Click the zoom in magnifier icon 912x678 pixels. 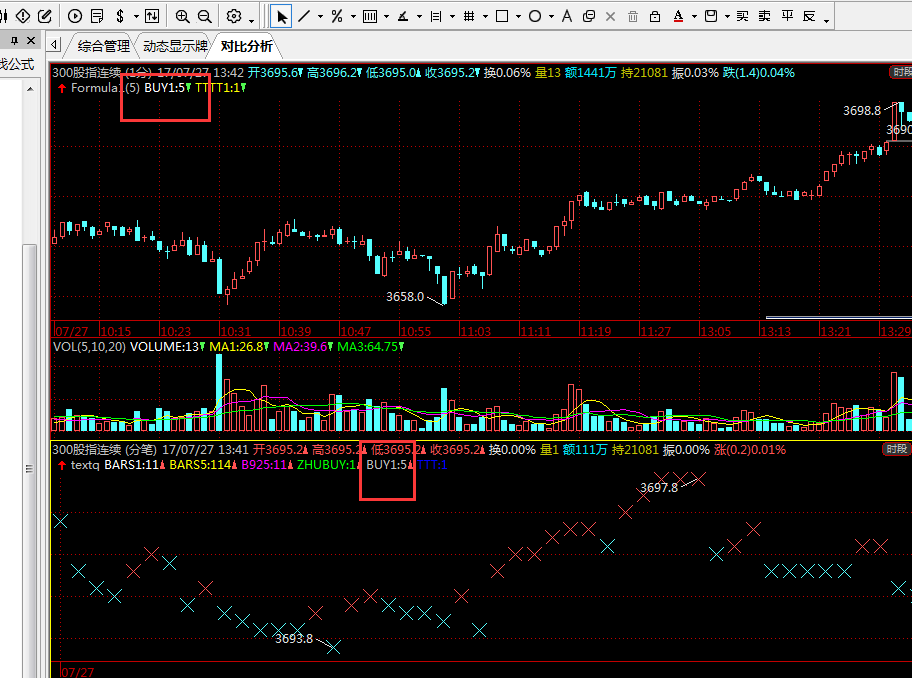pyautogui.click(x=182, y=16)
